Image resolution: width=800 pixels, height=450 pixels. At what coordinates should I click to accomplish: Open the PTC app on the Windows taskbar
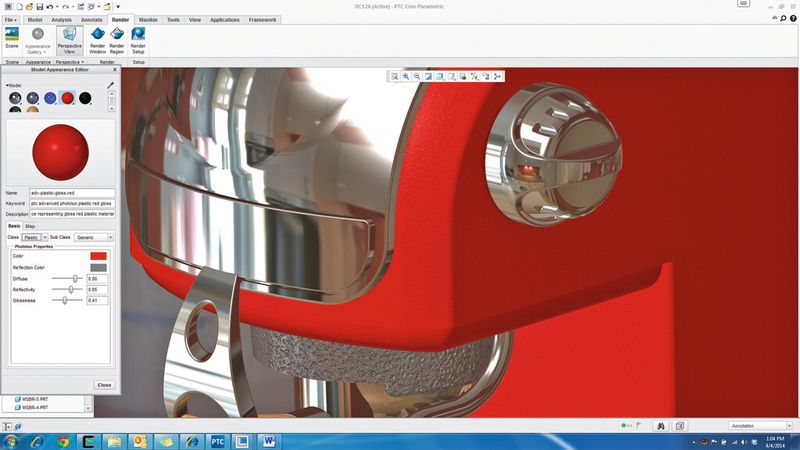(x=217, y=441)
